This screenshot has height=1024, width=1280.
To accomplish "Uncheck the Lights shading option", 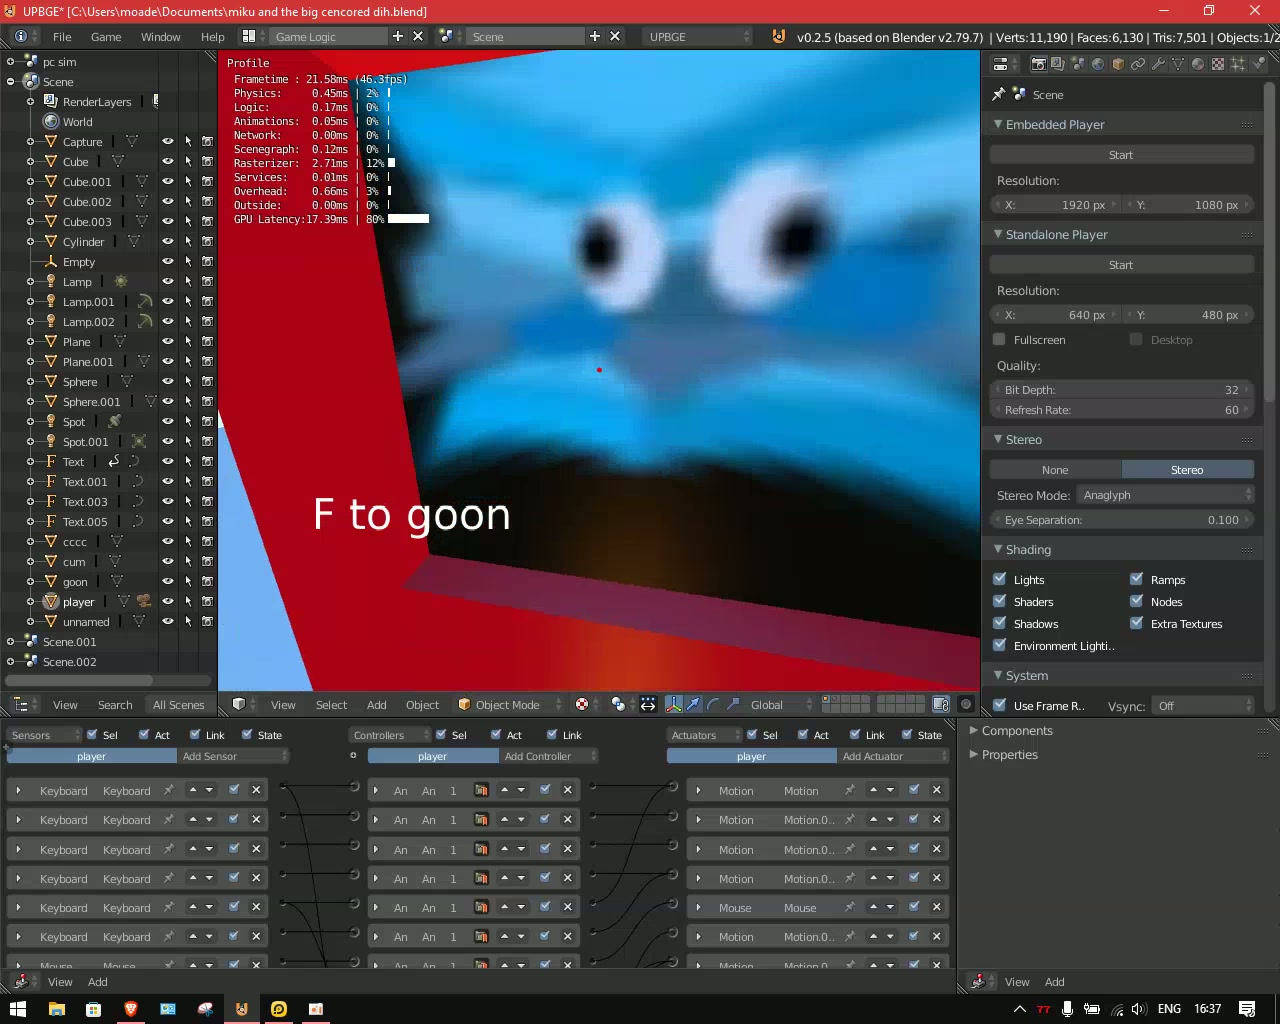I will 999,579.
